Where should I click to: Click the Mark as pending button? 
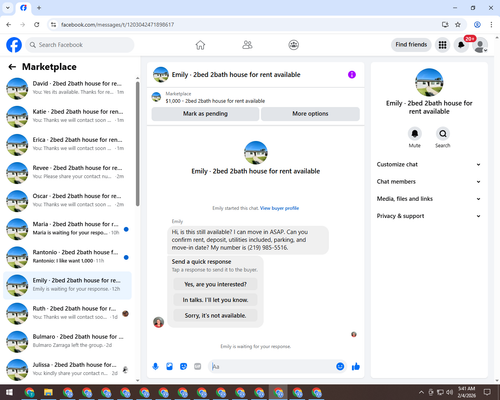coord(205,114)
